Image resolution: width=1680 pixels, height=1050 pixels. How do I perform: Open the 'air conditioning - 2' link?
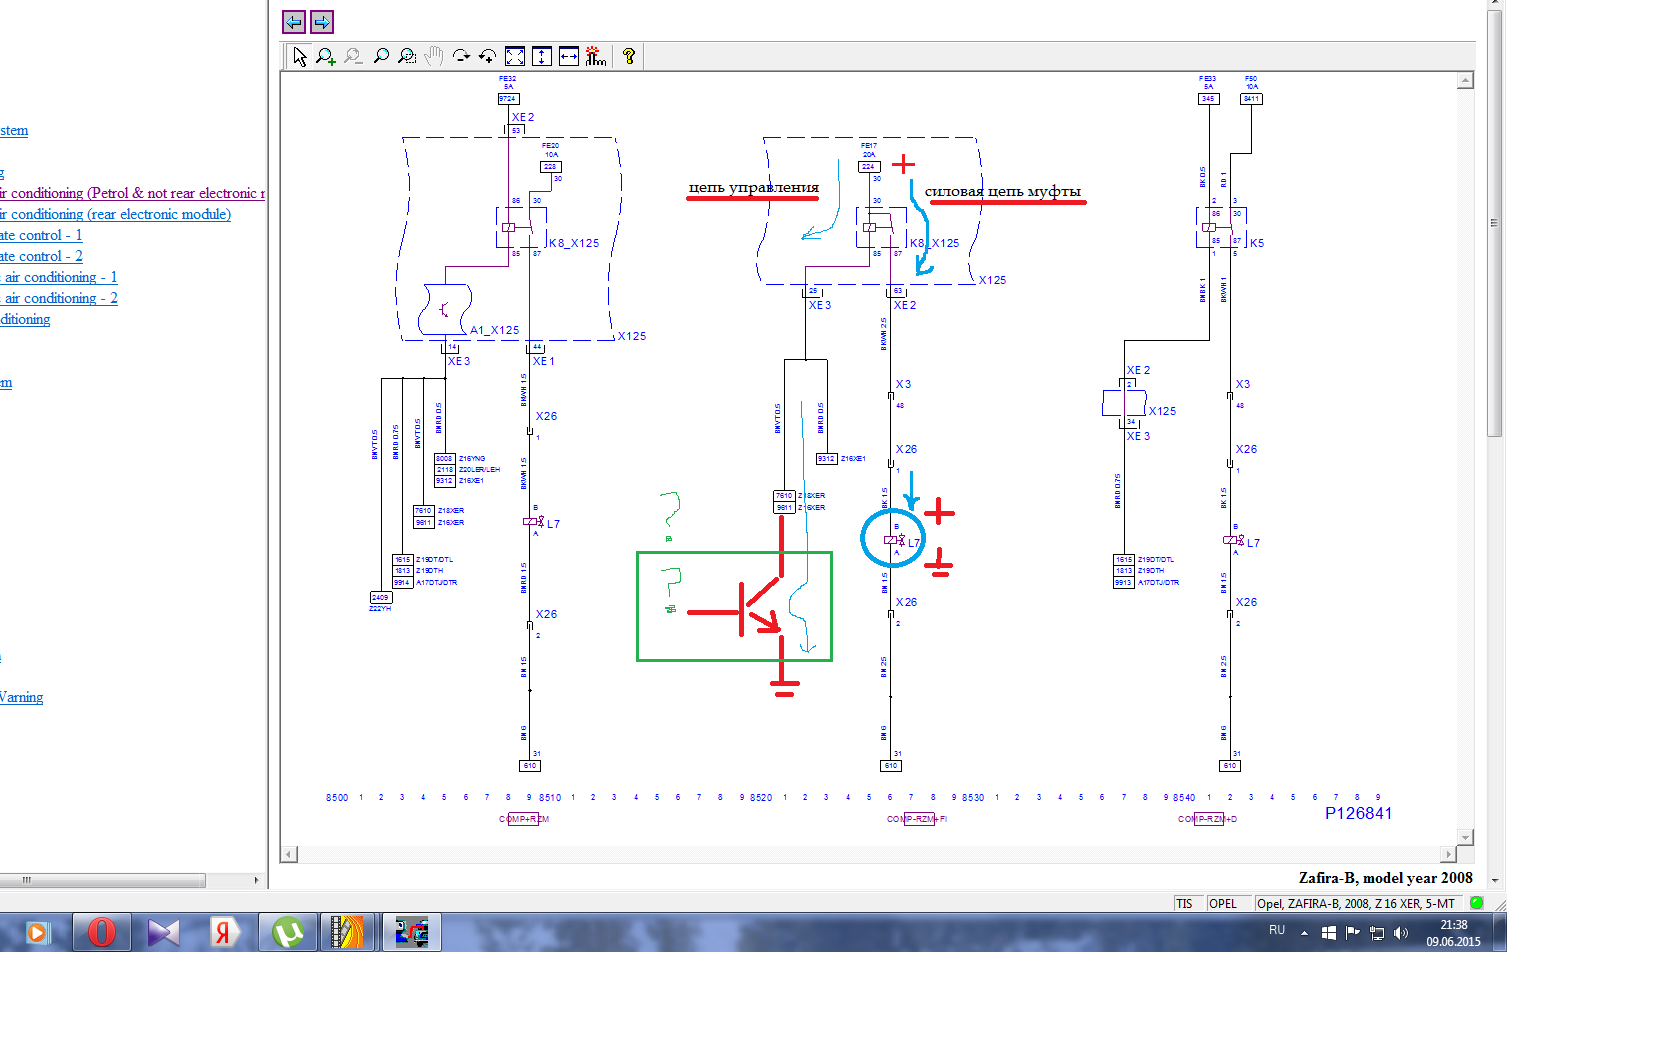point(60,298)
